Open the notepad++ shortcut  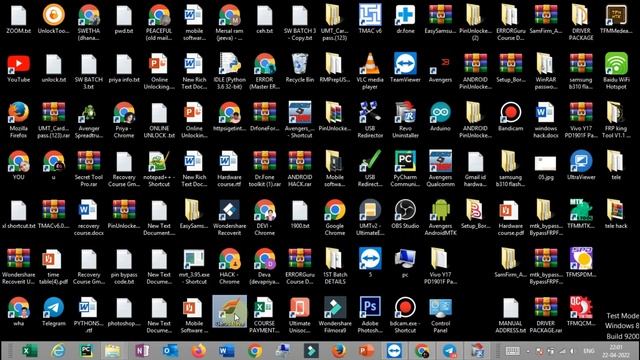(159, 169)
